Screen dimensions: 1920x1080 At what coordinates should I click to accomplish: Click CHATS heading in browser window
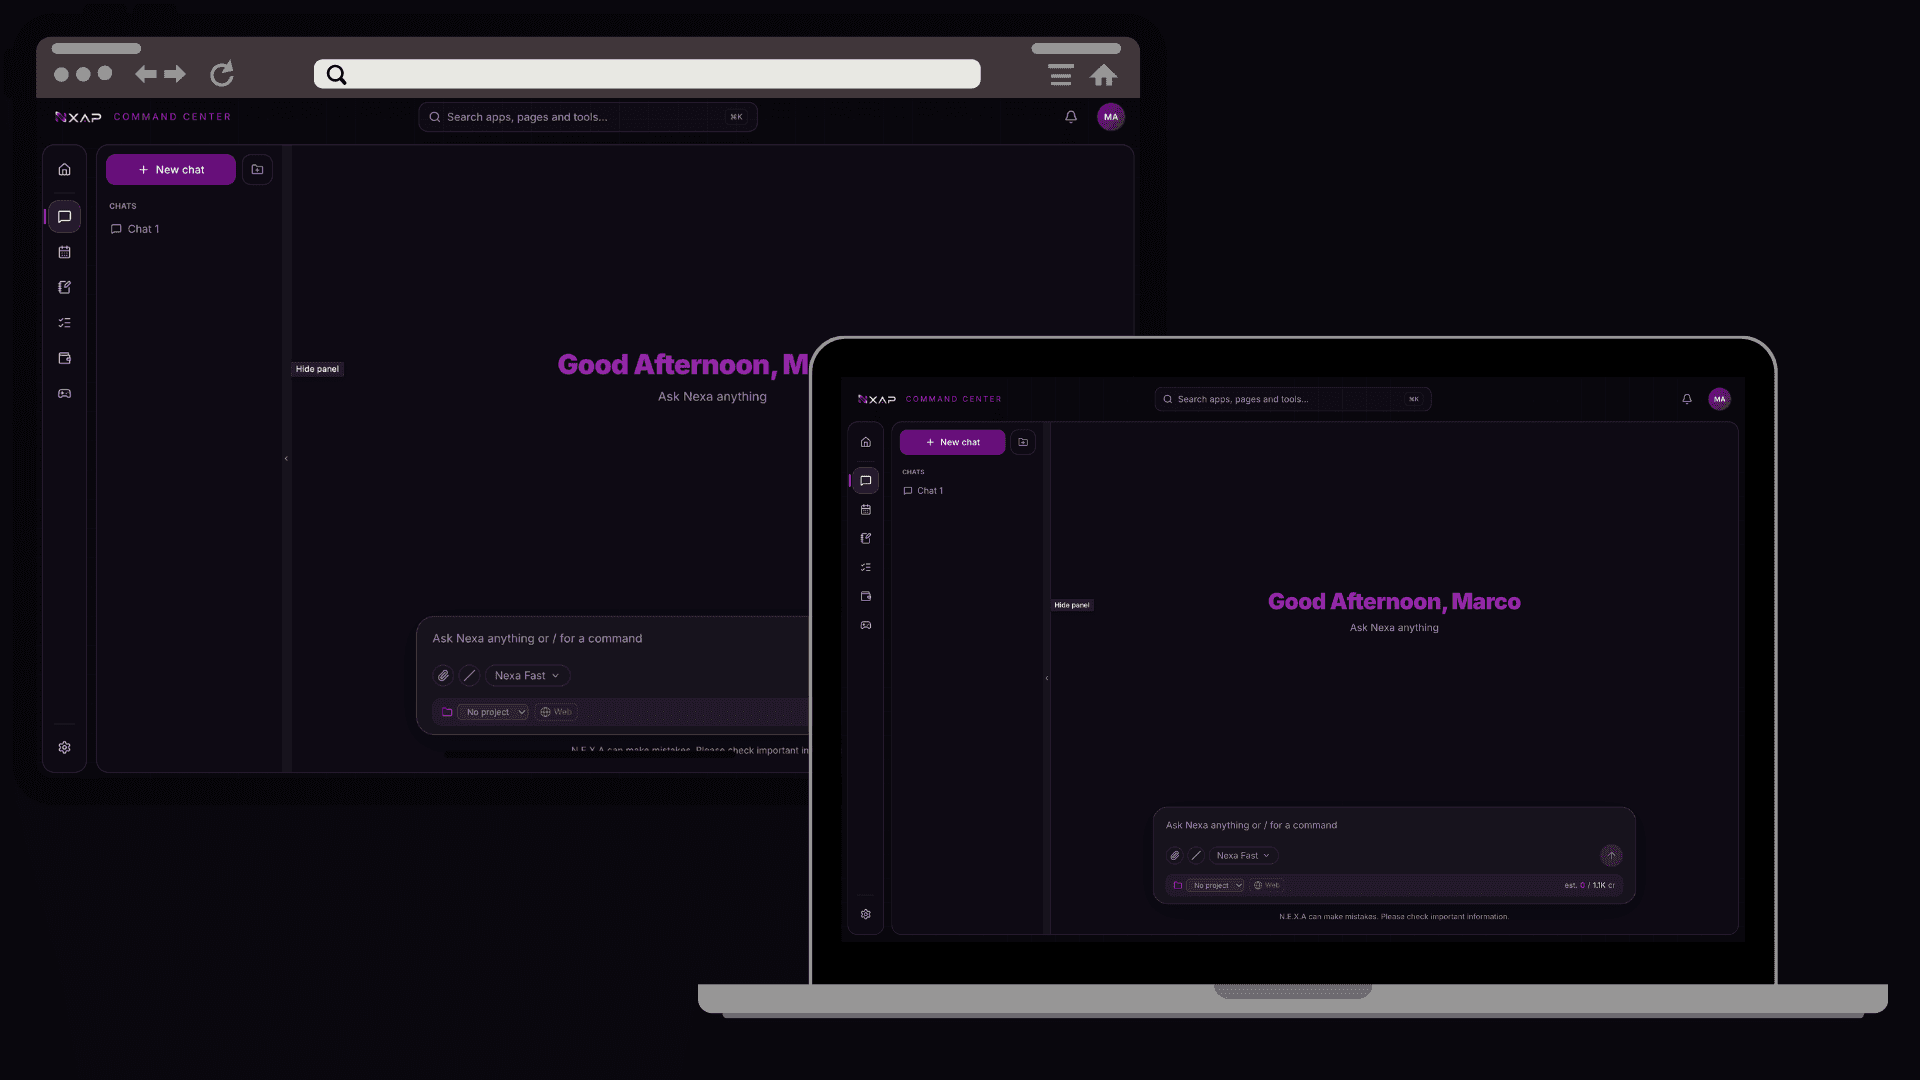point(123,206)
